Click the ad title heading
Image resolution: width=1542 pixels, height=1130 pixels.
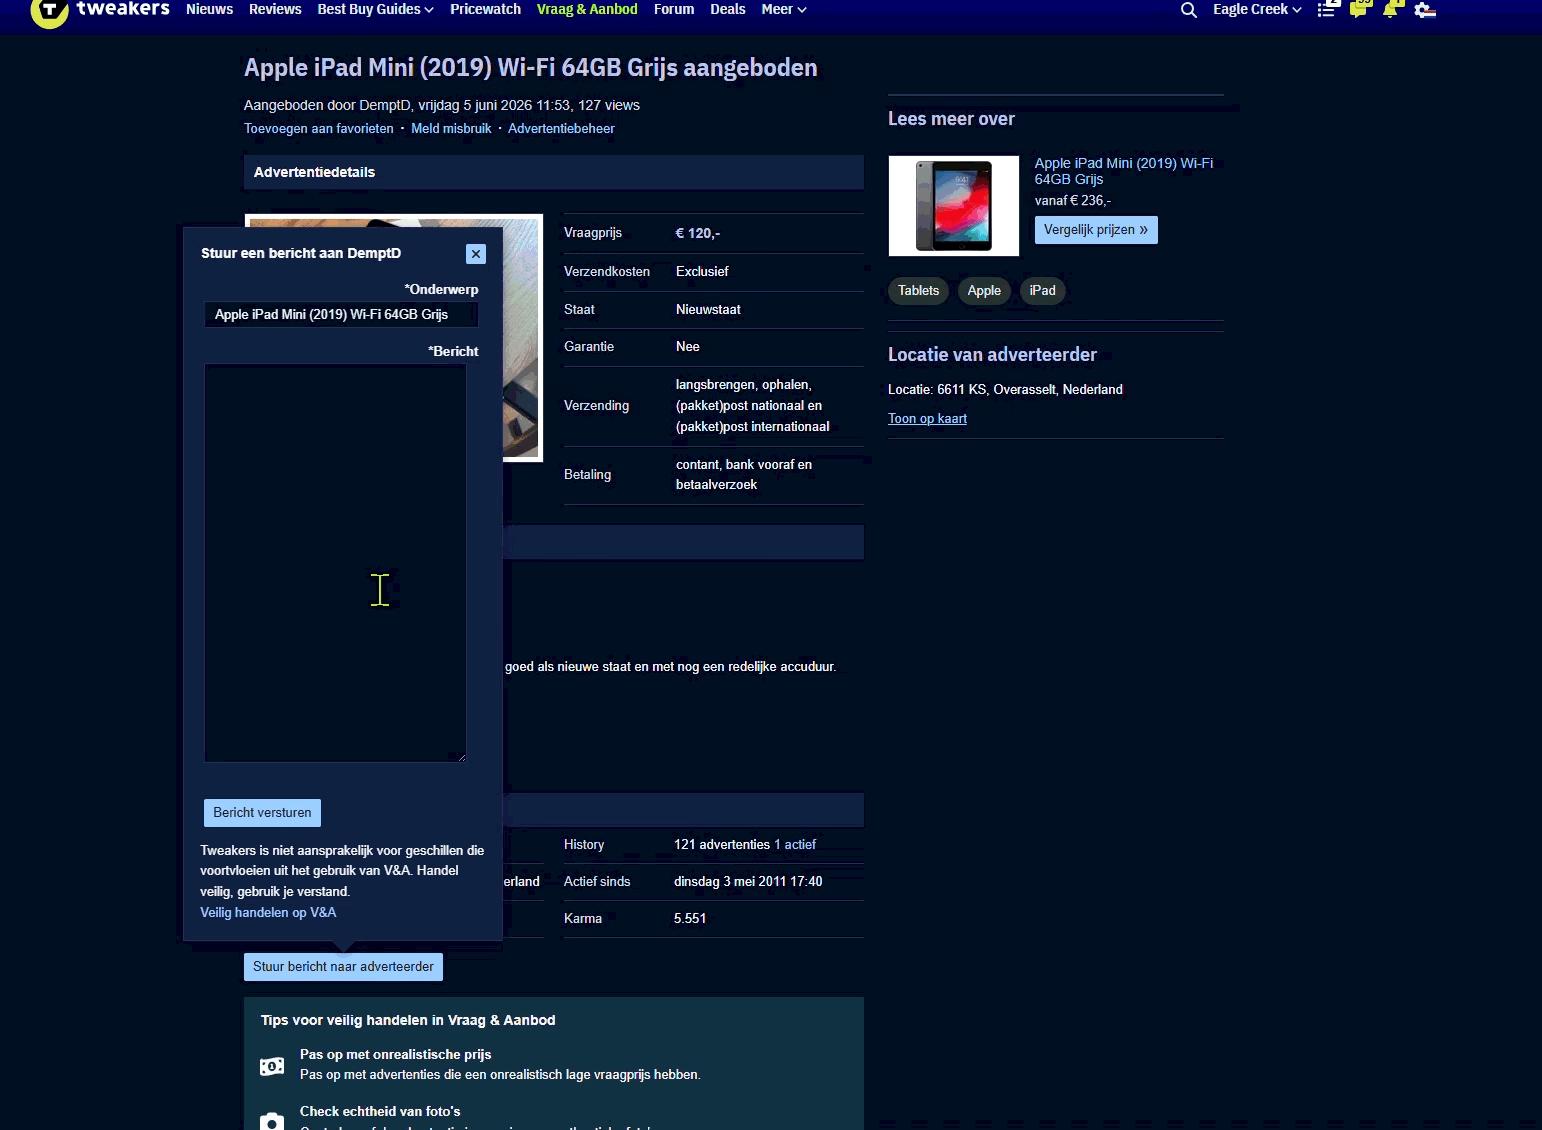(x=531, y=68)
